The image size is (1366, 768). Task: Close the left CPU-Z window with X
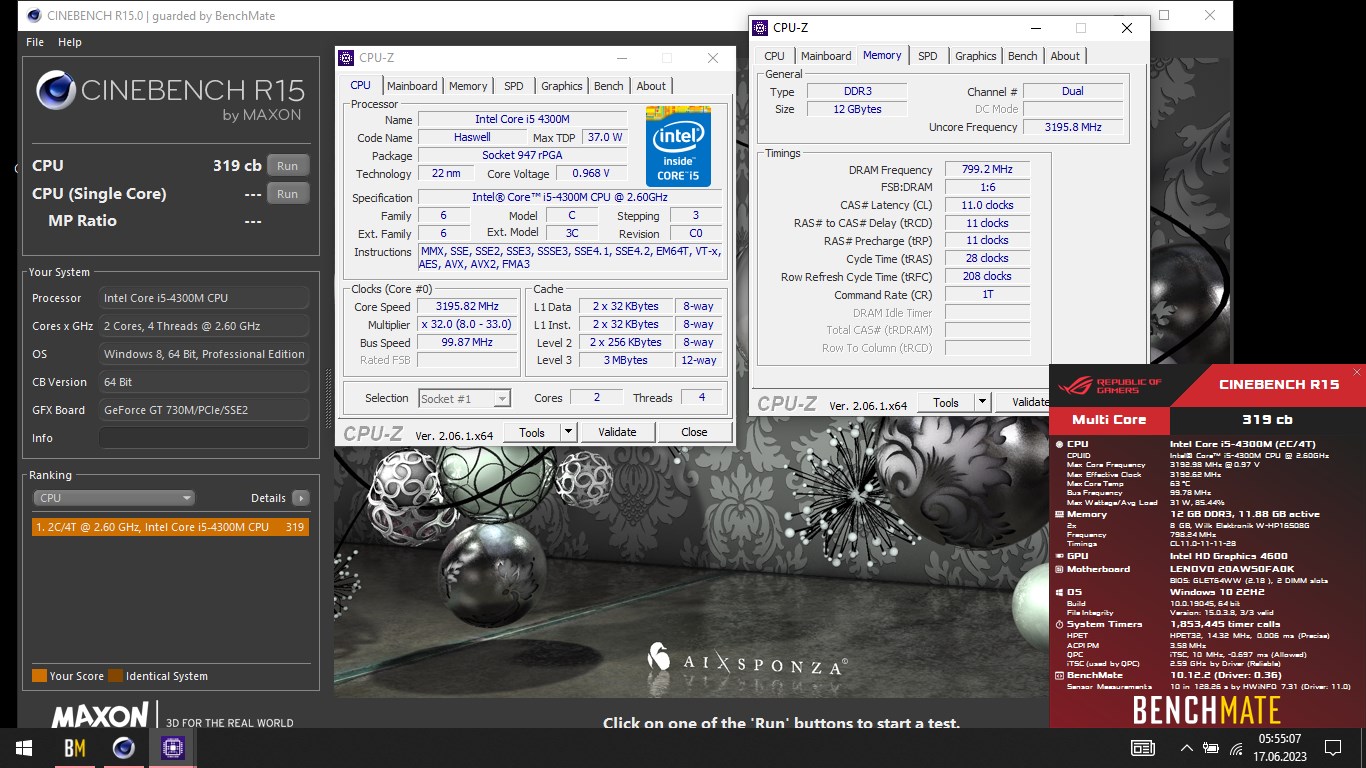[x=713, y=58]
